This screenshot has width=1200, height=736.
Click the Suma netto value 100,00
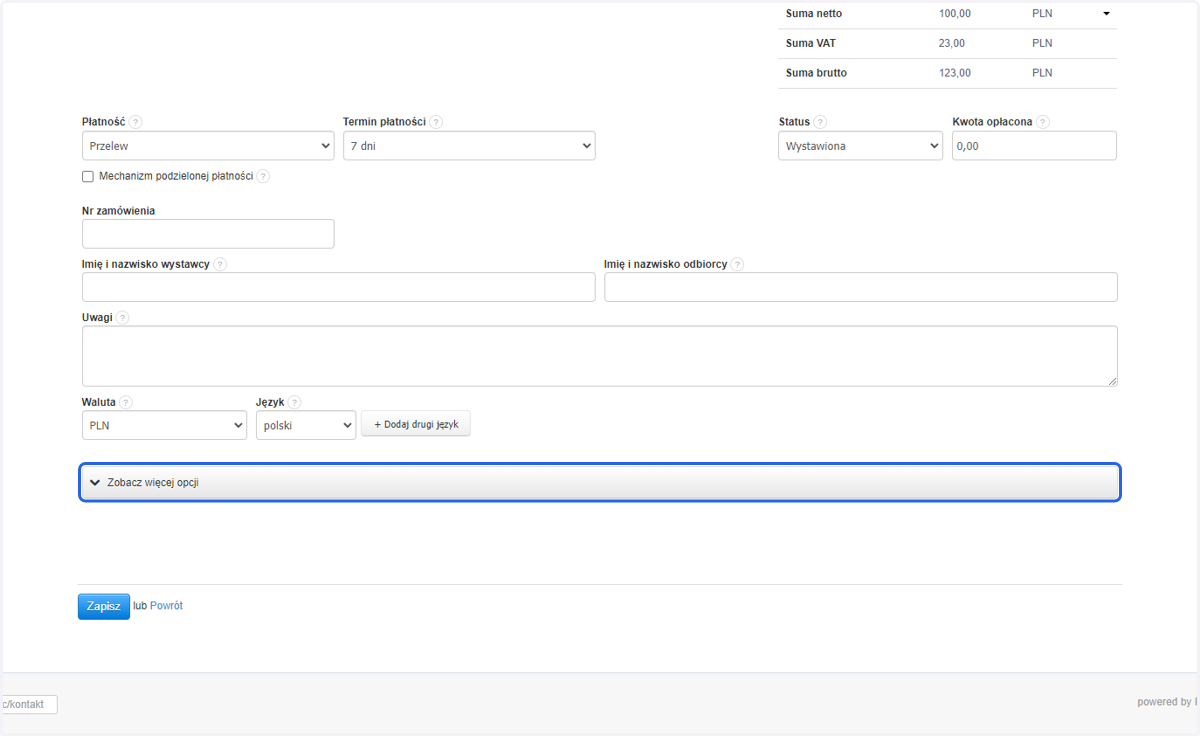coord(955,14)
